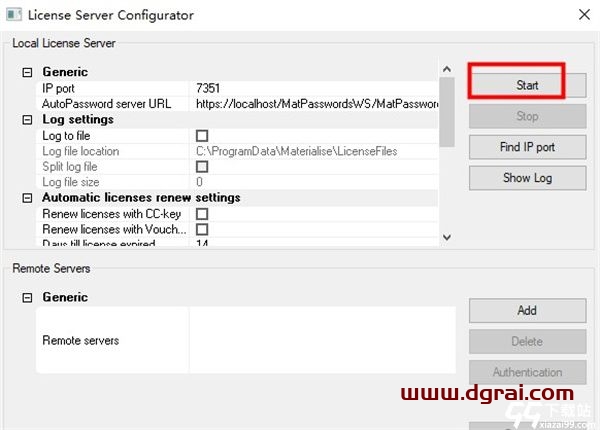Image resolution: width=600 pixels, height=430 pixels.
Task: Collapse Automatic licenses renew settings group
Action: (x=27, y=198)
